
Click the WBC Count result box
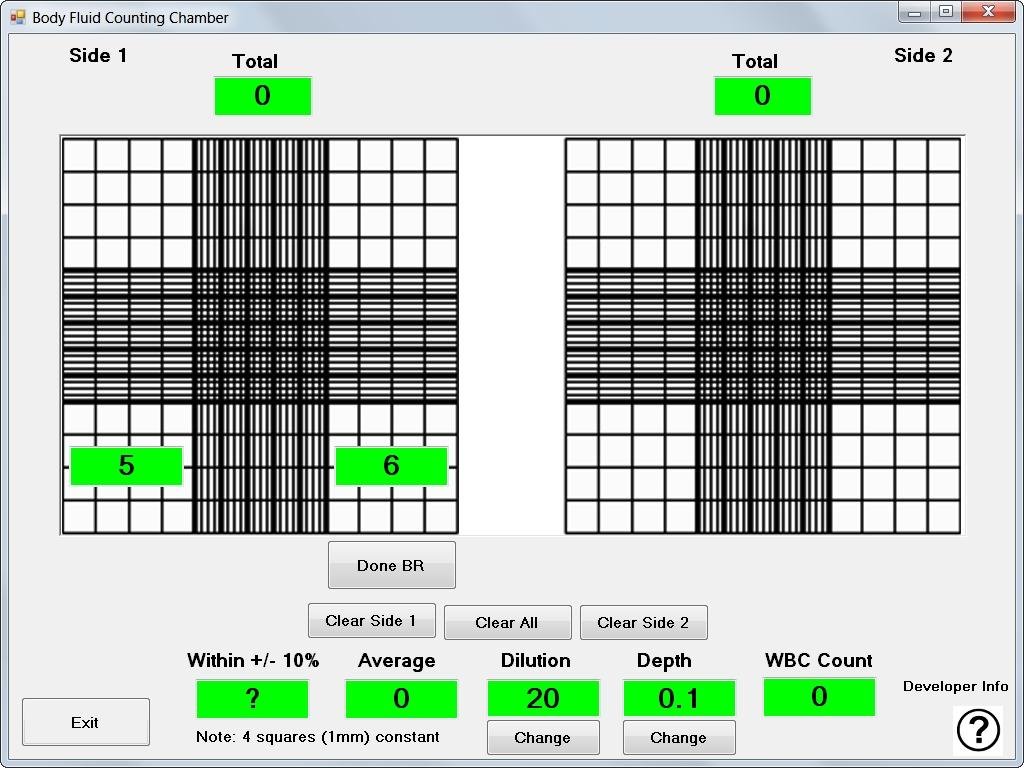(x=819, y=697)
